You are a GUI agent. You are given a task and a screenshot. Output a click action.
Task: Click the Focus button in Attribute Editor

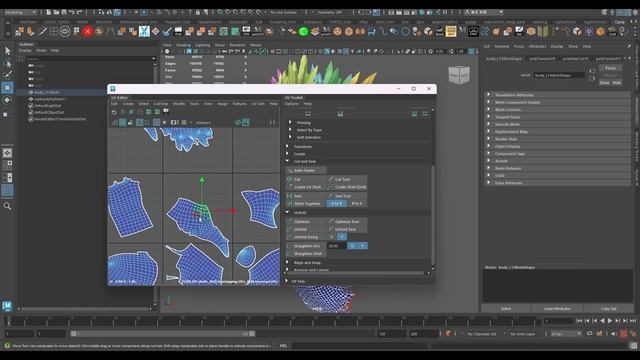point(610,68)
